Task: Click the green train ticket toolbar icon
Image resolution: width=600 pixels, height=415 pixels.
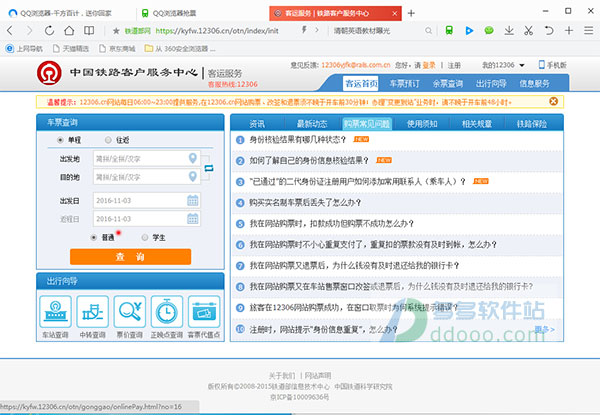Action: point(449,31)
